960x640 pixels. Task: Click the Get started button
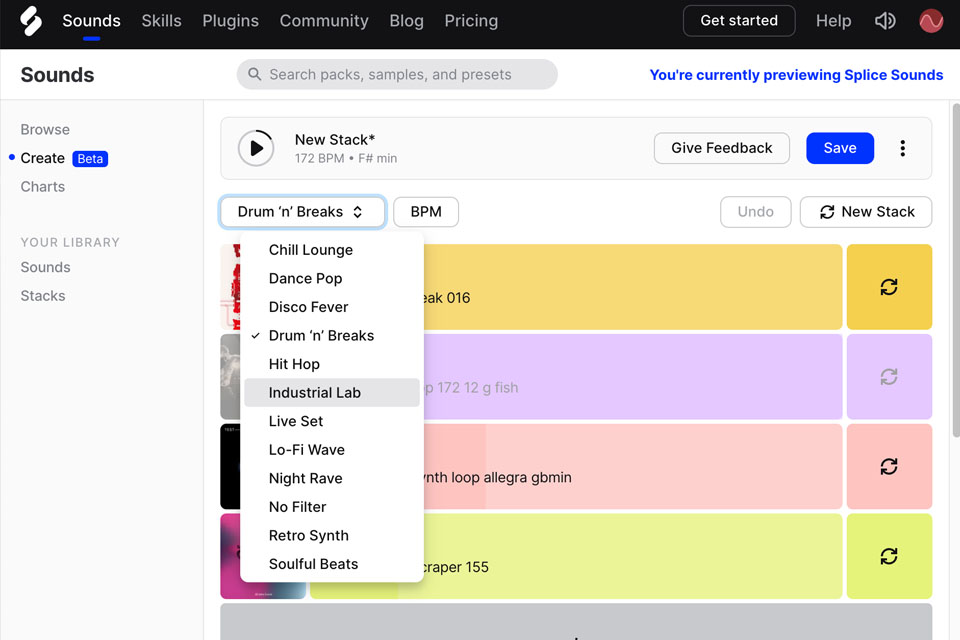tap(739, 21)
